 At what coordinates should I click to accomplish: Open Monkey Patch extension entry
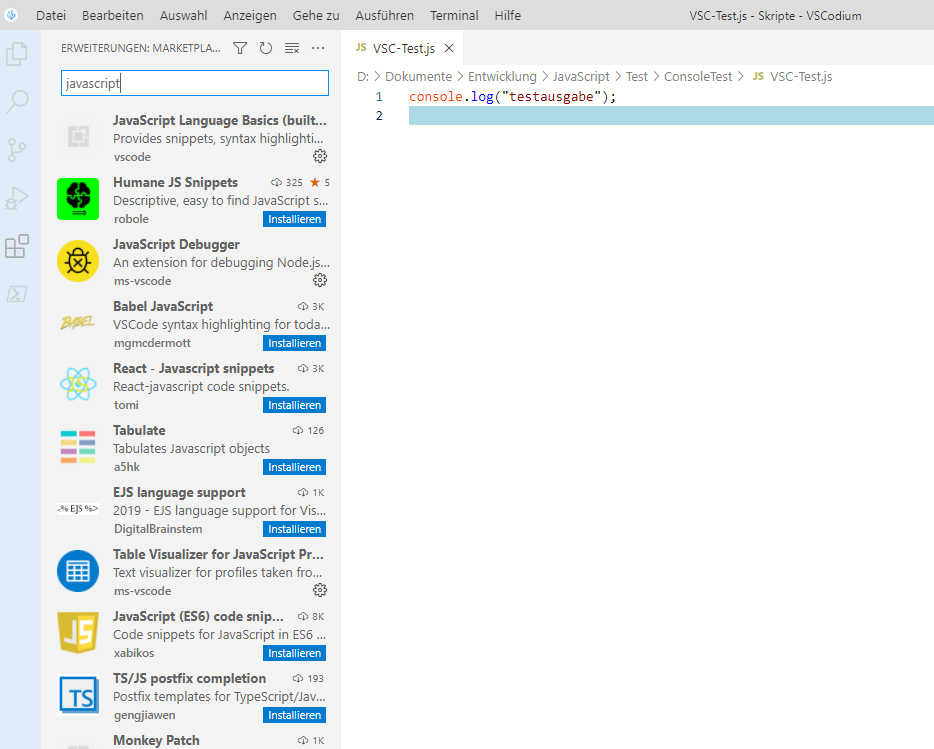tap(191, 740)
